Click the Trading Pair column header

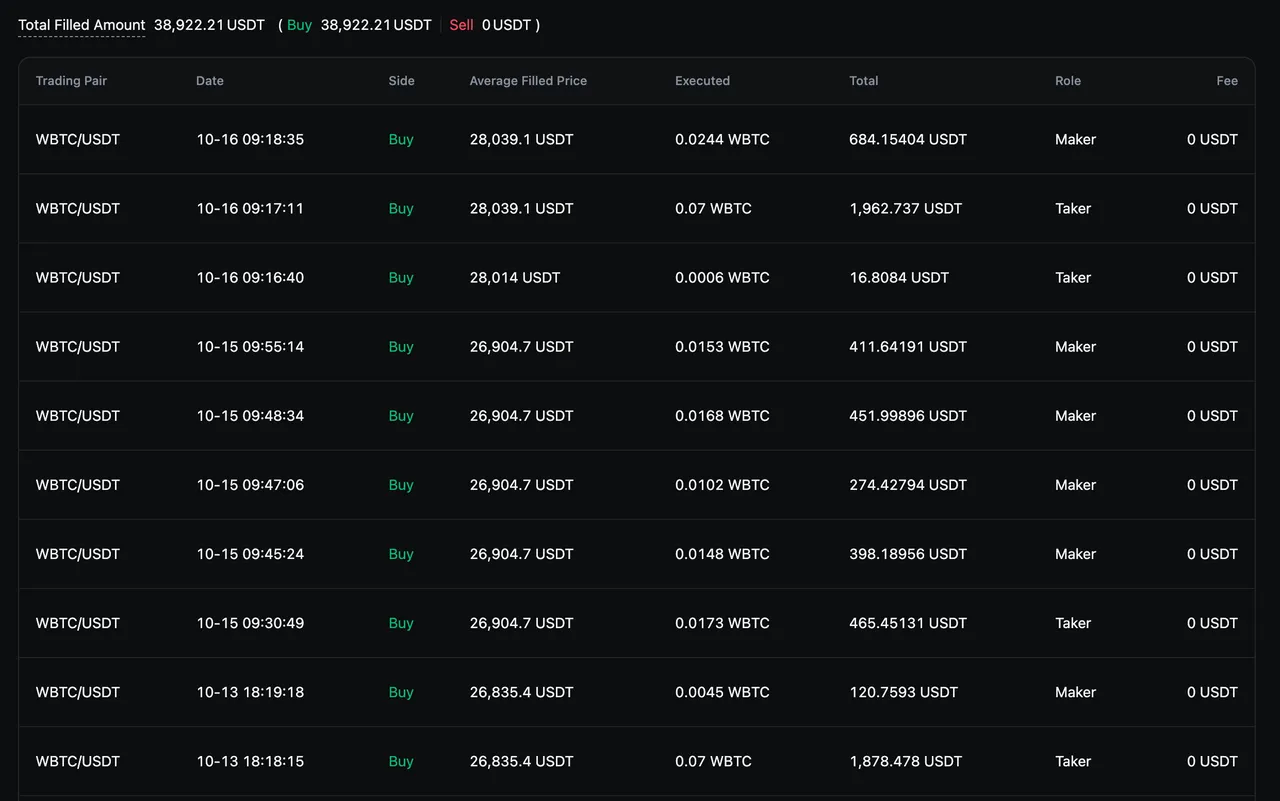point(71,81)
